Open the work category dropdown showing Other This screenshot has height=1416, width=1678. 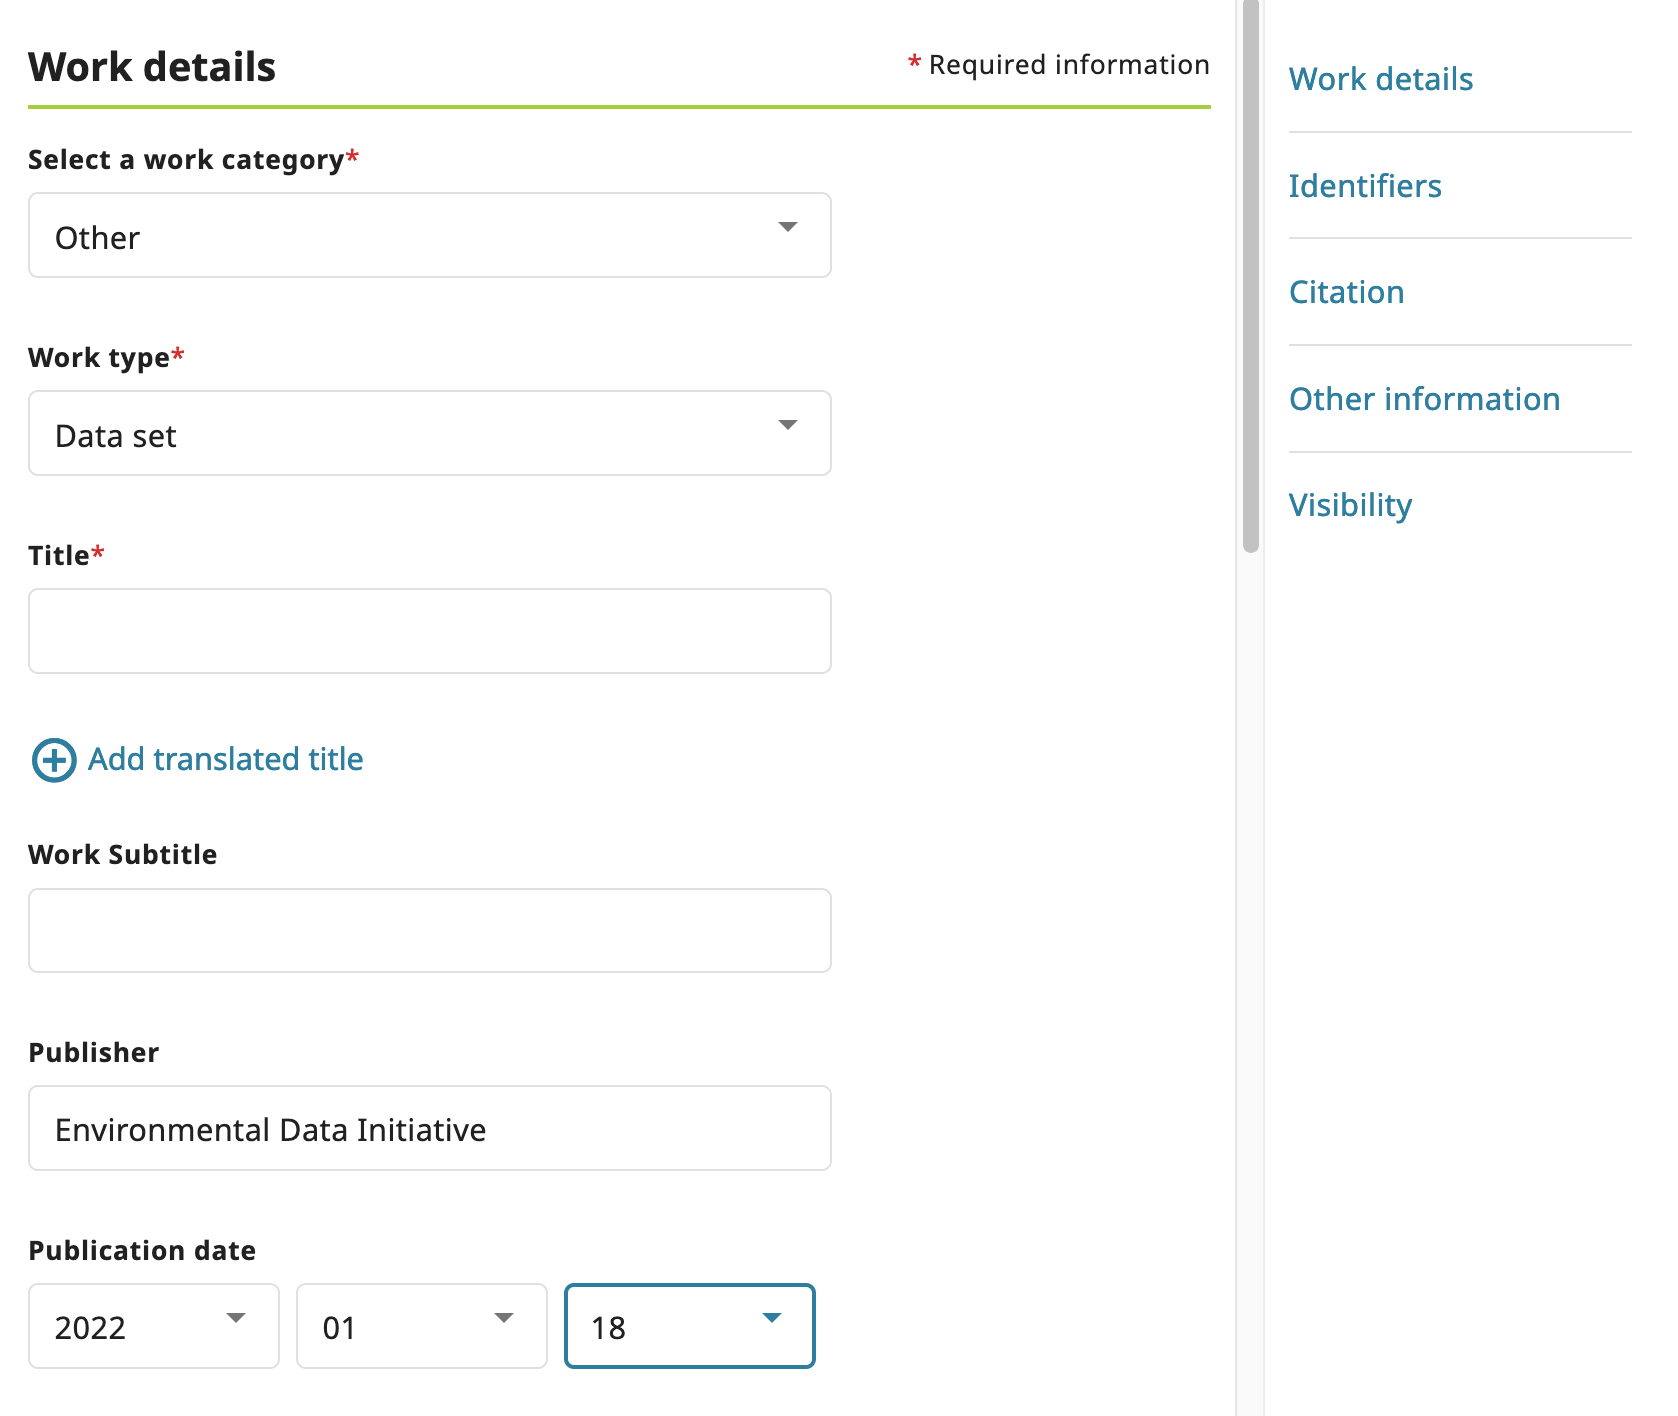(x=430, y=235)
